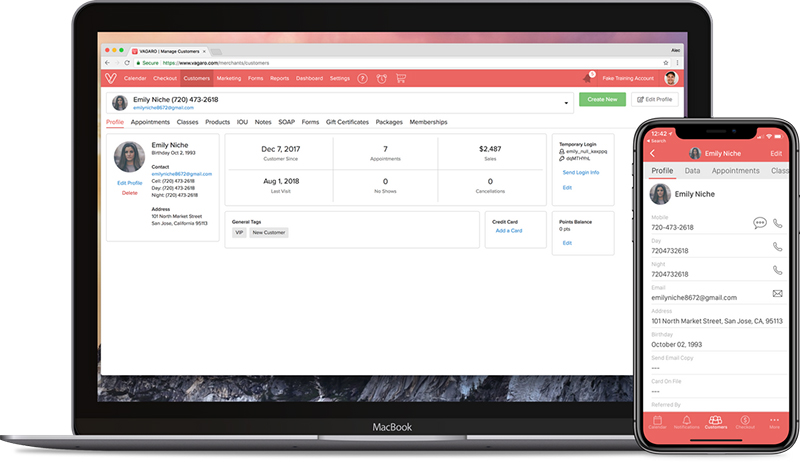Click the browser back arrow
Screen dimensions: 800x462
tap(107, 63)
